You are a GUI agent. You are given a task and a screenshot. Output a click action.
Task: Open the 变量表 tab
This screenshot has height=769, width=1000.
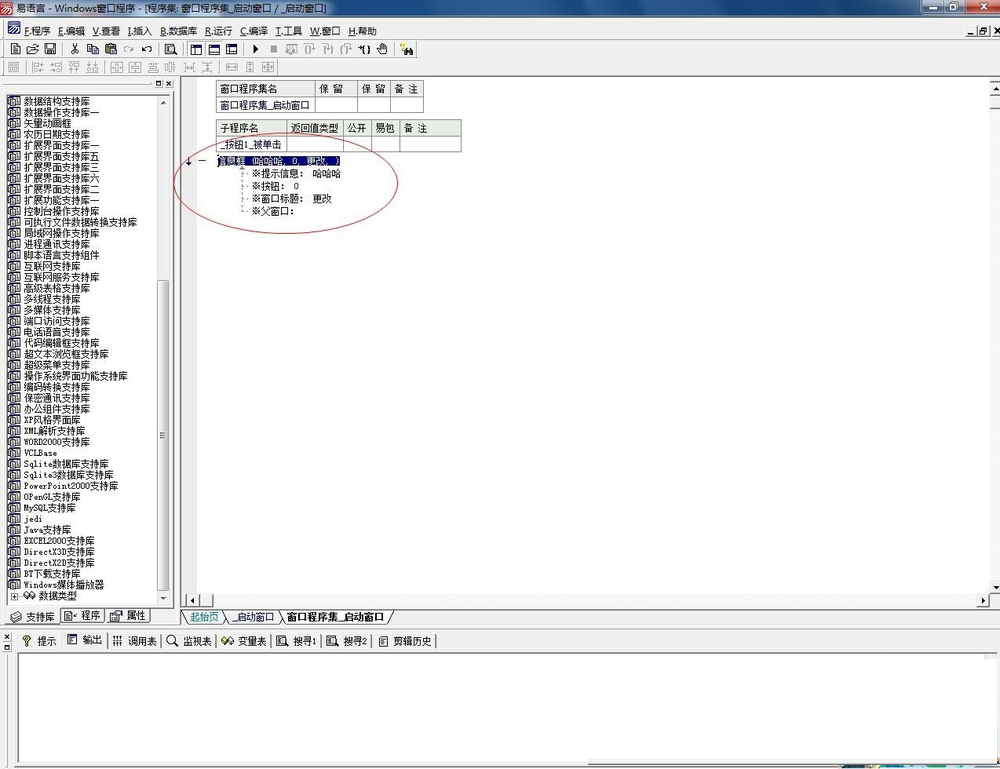pyautogui.click(x=244, y=641)
